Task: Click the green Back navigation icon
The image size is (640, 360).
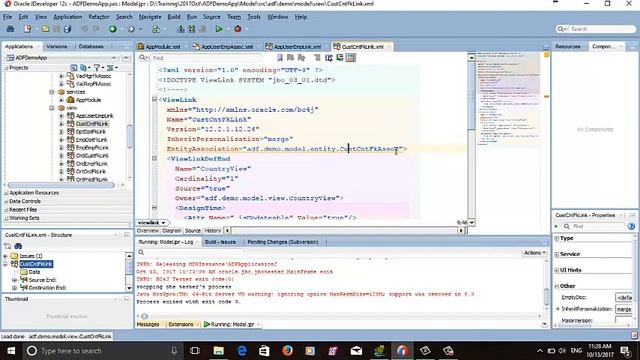Action: (113, 29)
